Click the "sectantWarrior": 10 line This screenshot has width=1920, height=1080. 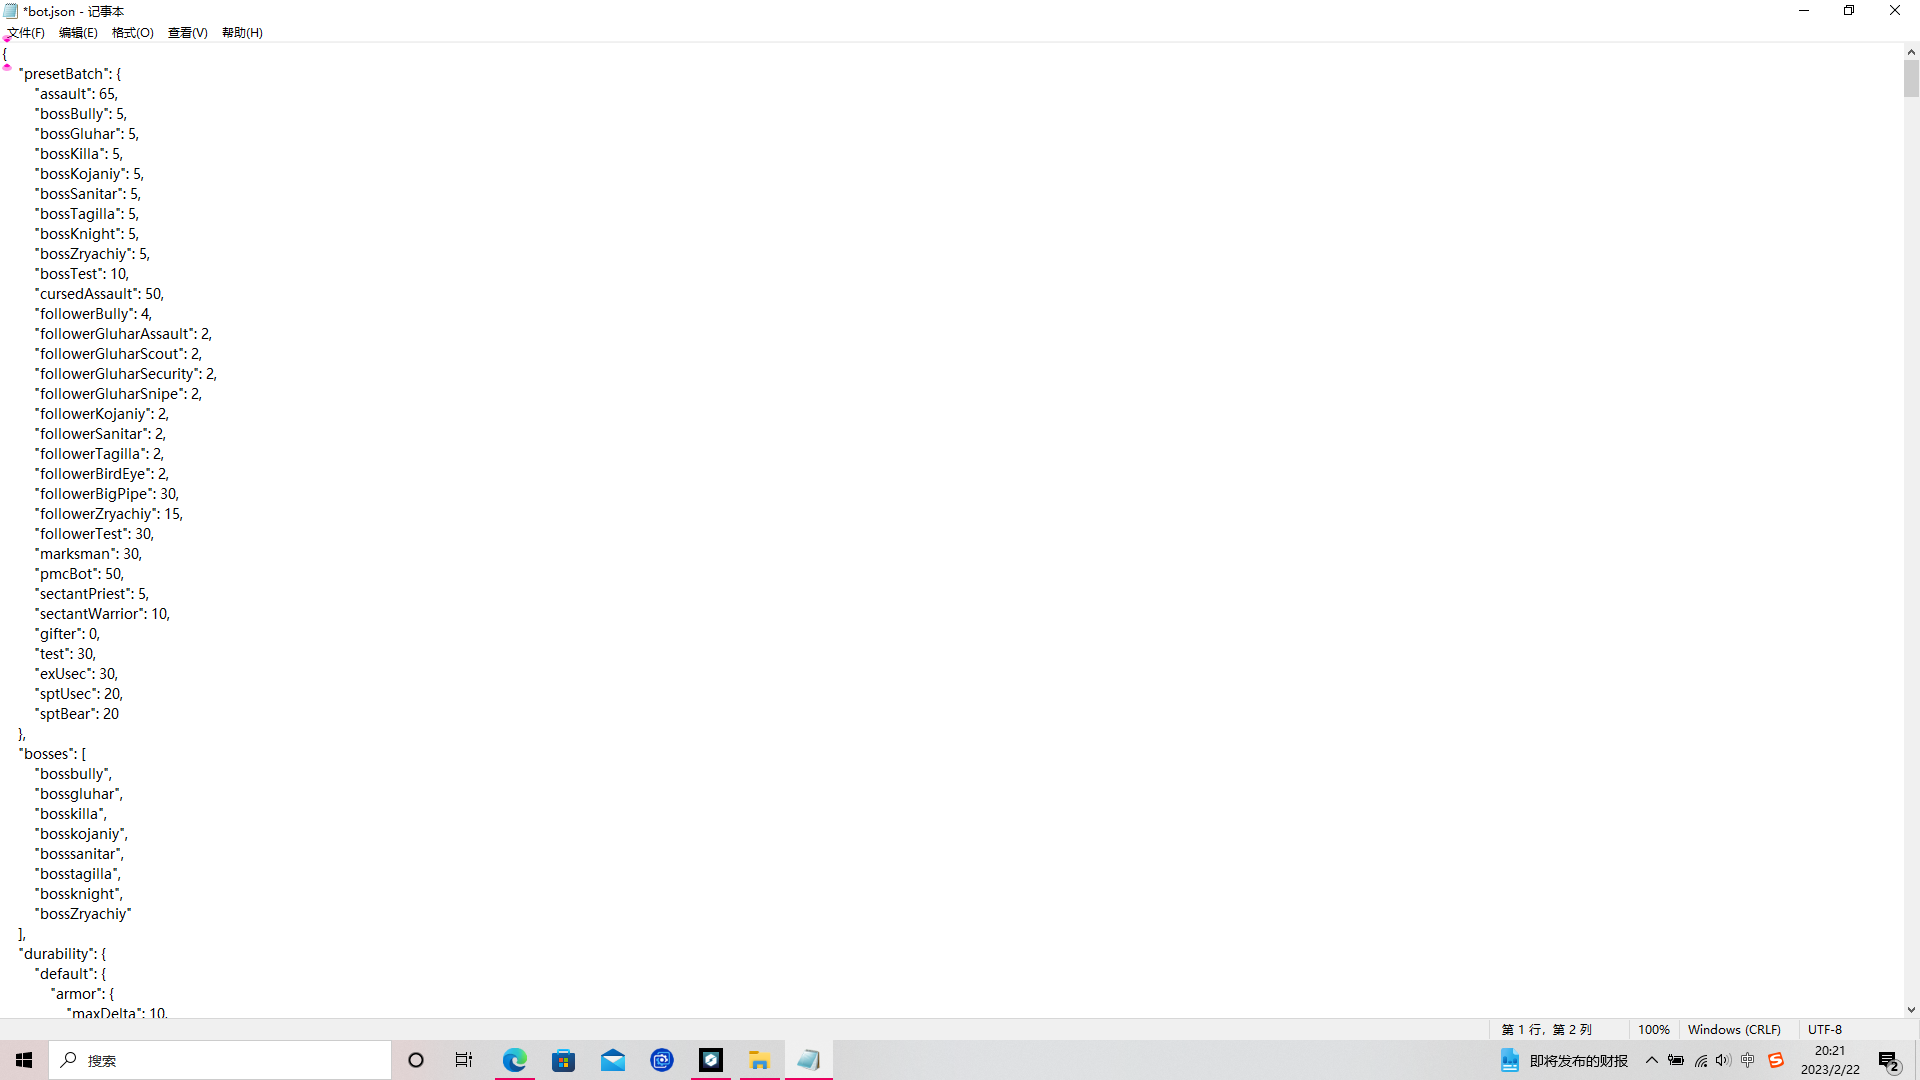coord(103,614)
